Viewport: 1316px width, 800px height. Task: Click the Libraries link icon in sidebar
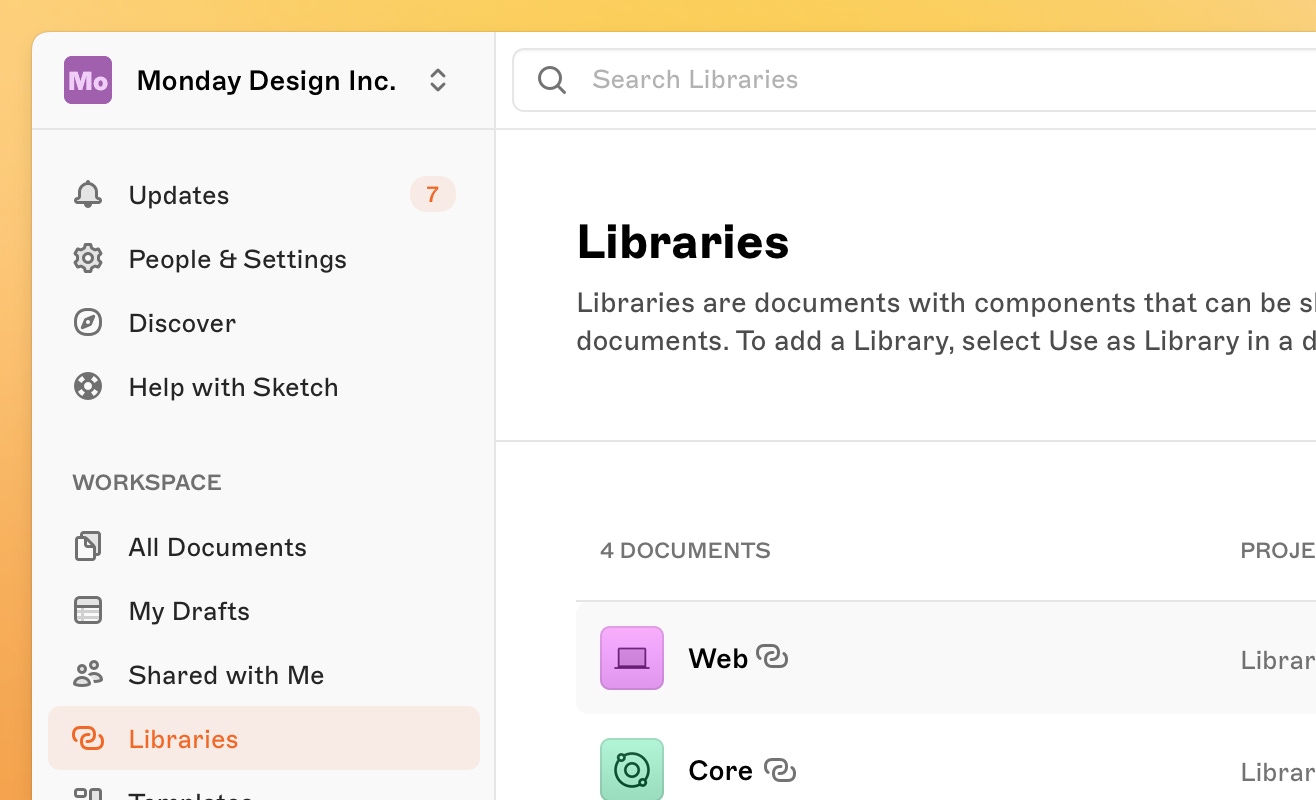(88, 739)
